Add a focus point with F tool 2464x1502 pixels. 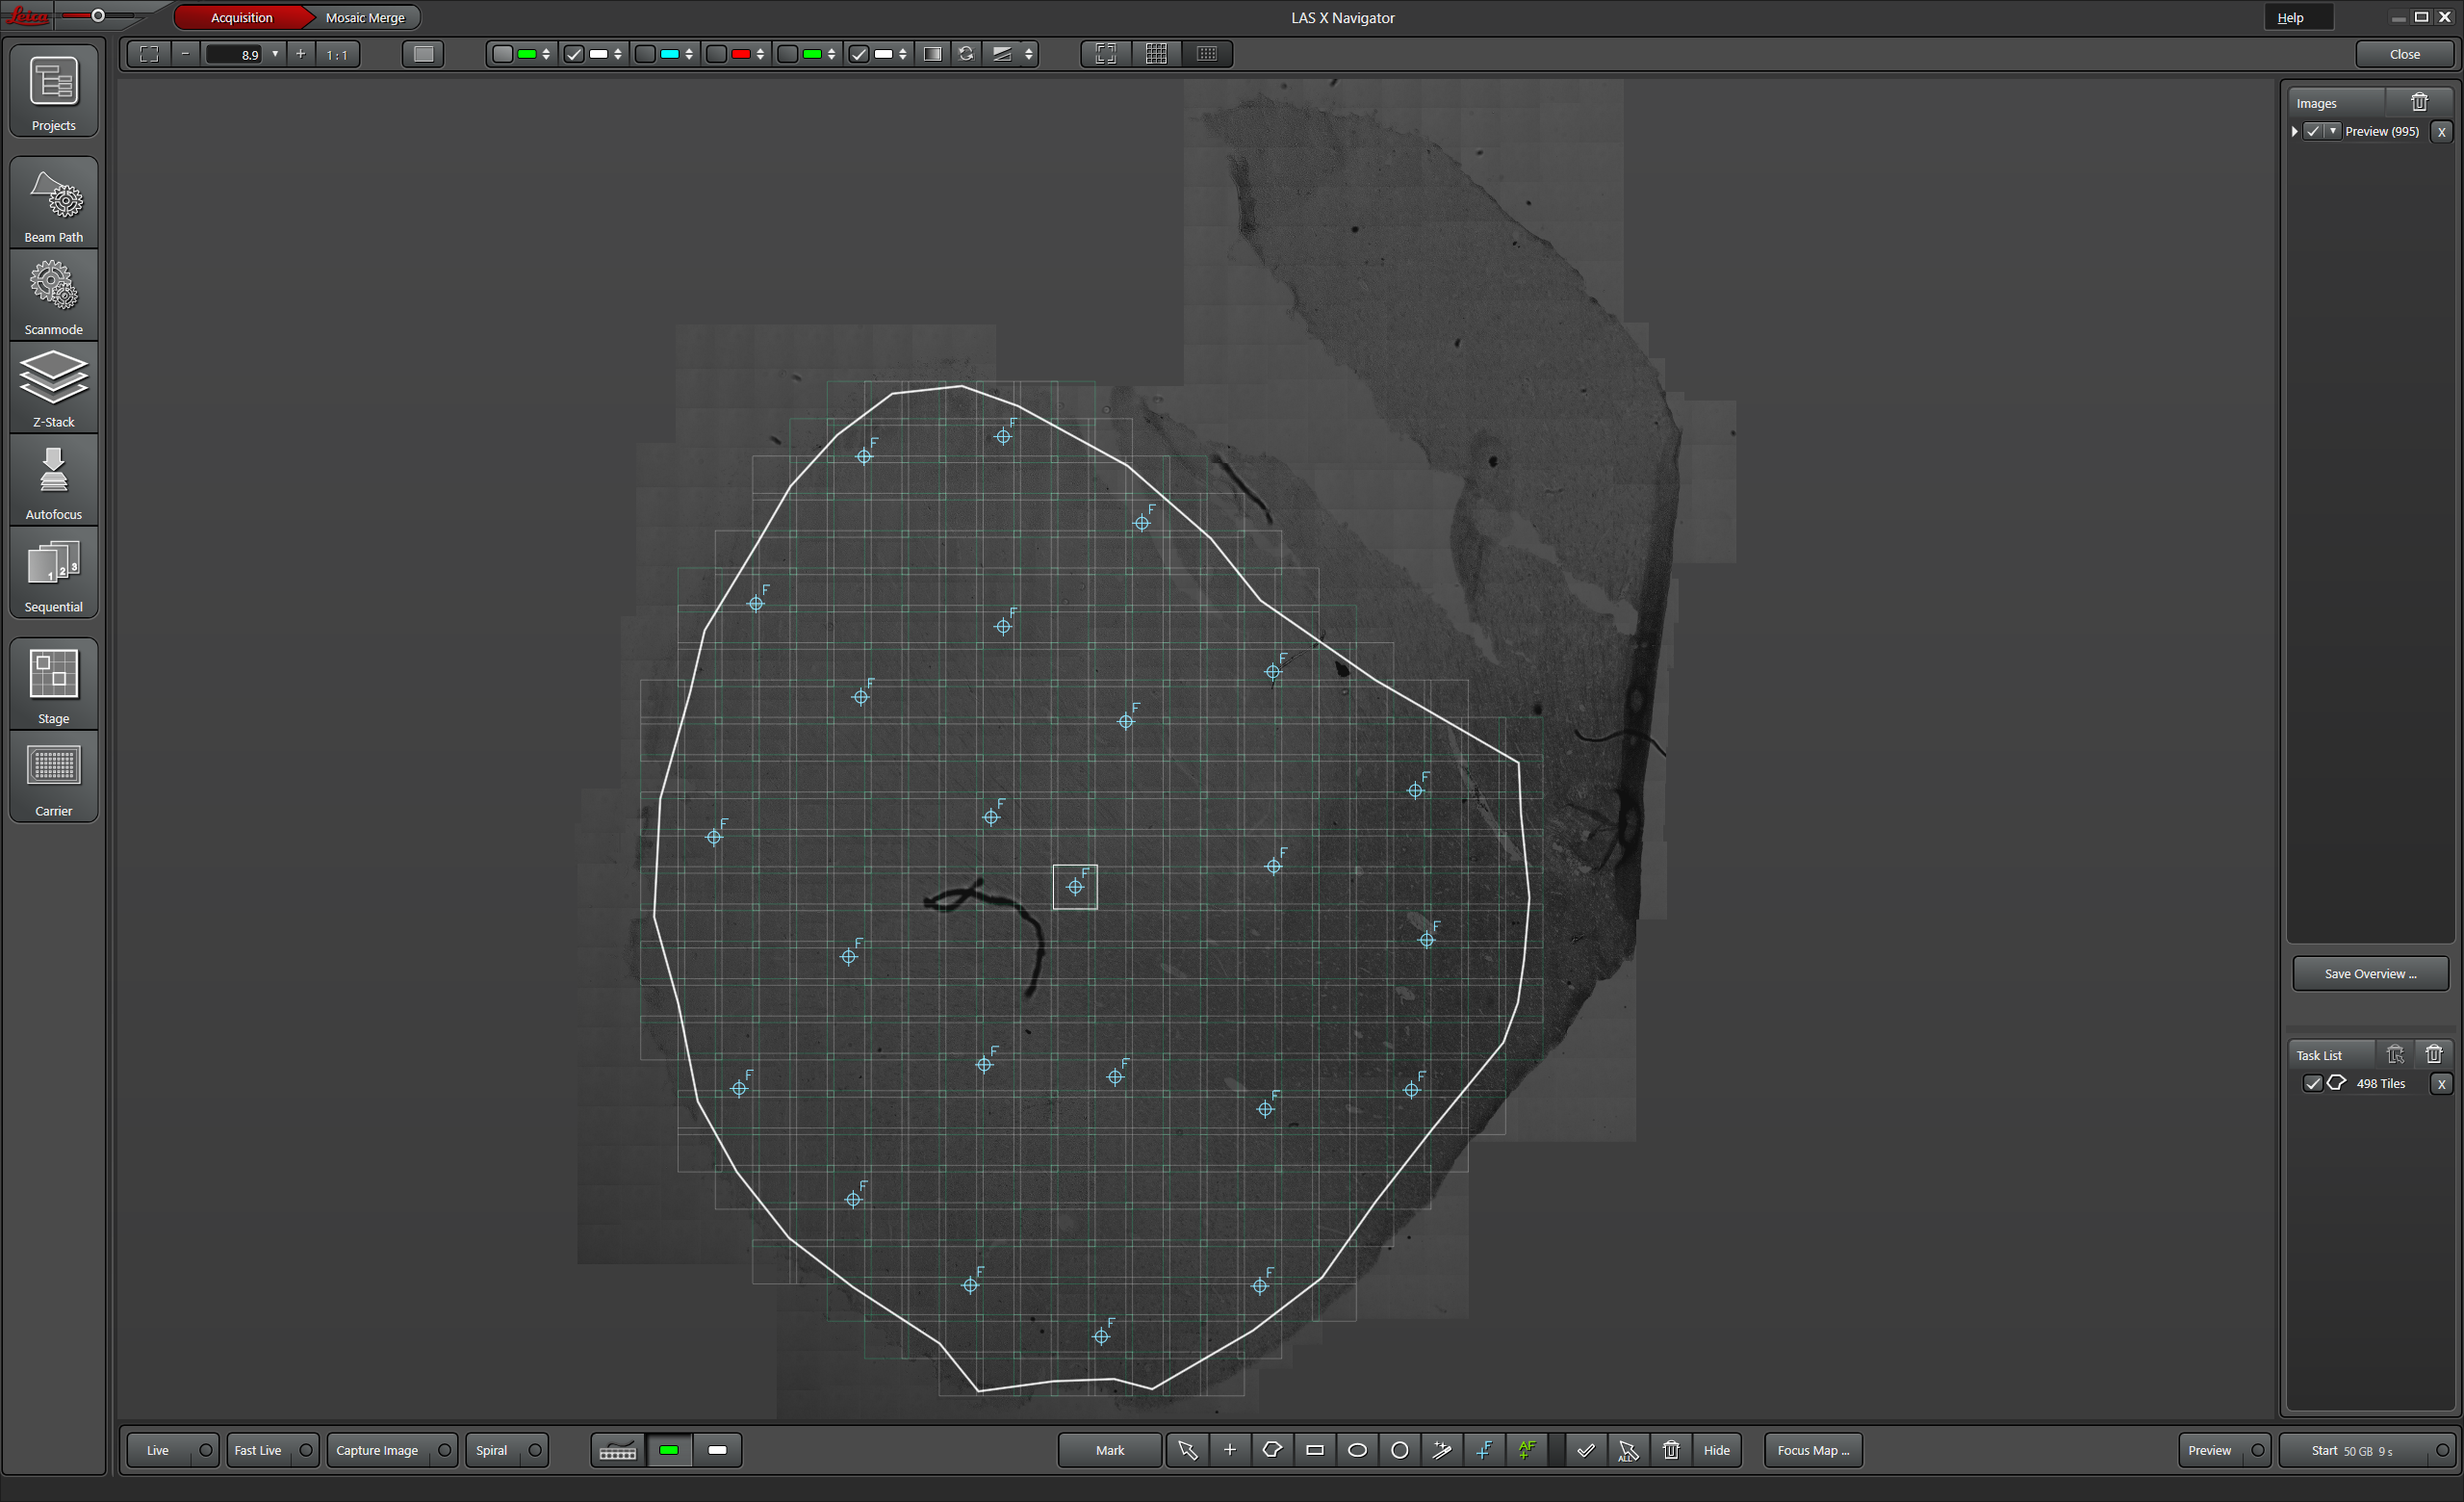coord(1485,1450)
